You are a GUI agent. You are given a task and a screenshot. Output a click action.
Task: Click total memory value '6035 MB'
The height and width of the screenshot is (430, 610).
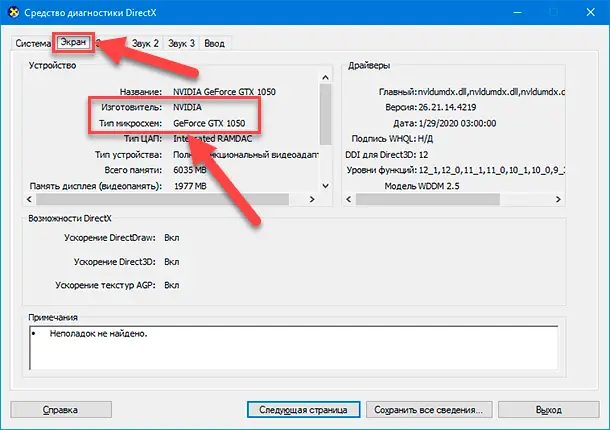point(190,170)
